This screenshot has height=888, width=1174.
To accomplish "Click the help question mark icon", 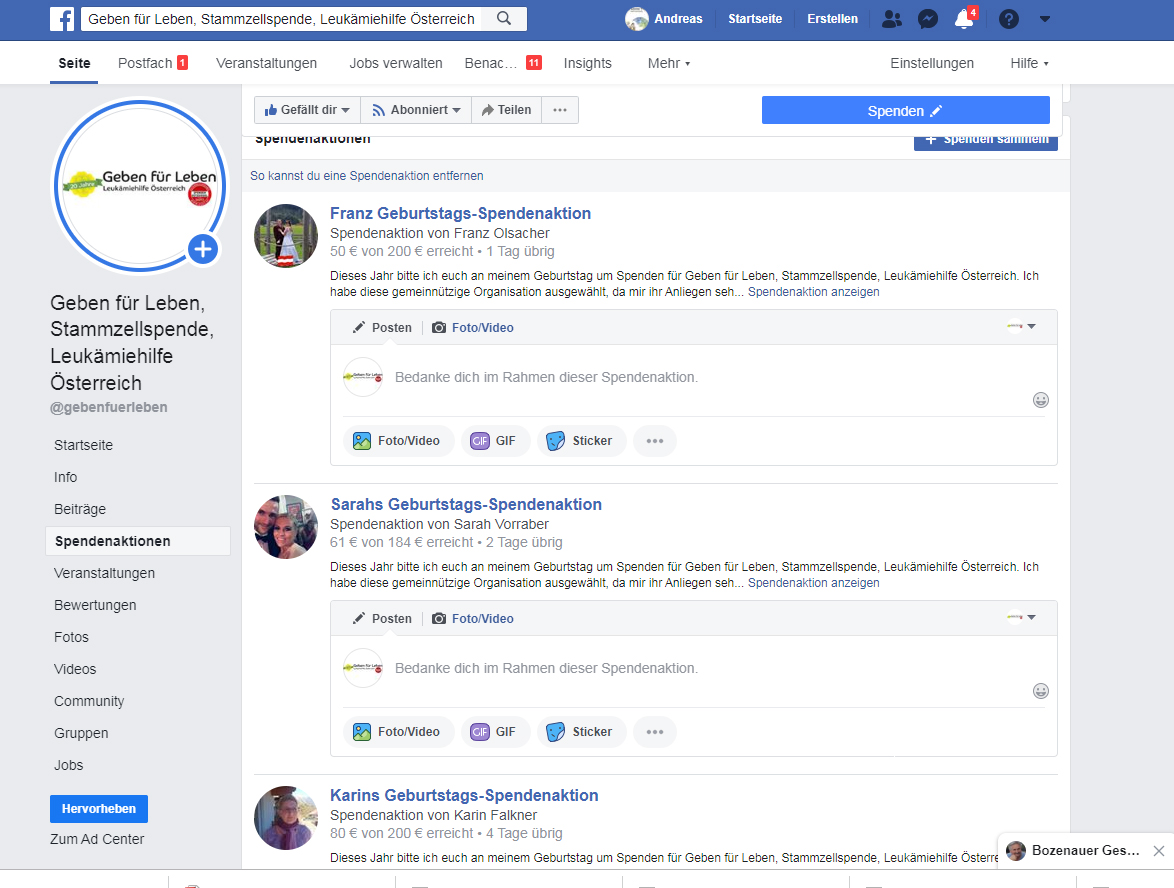I will coord(1009,19).
